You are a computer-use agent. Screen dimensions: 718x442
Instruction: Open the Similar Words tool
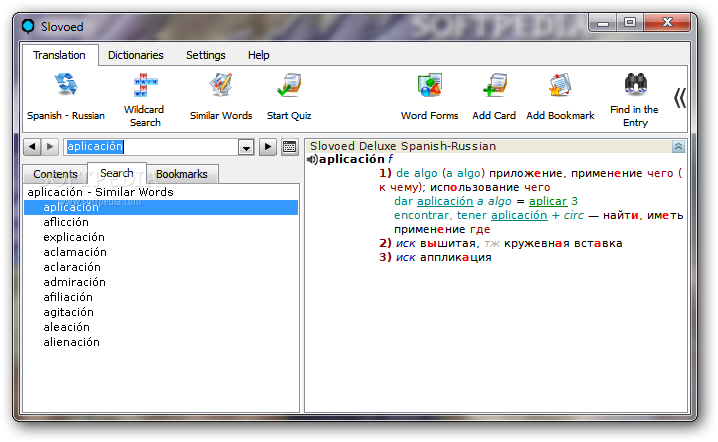point(221,96)
